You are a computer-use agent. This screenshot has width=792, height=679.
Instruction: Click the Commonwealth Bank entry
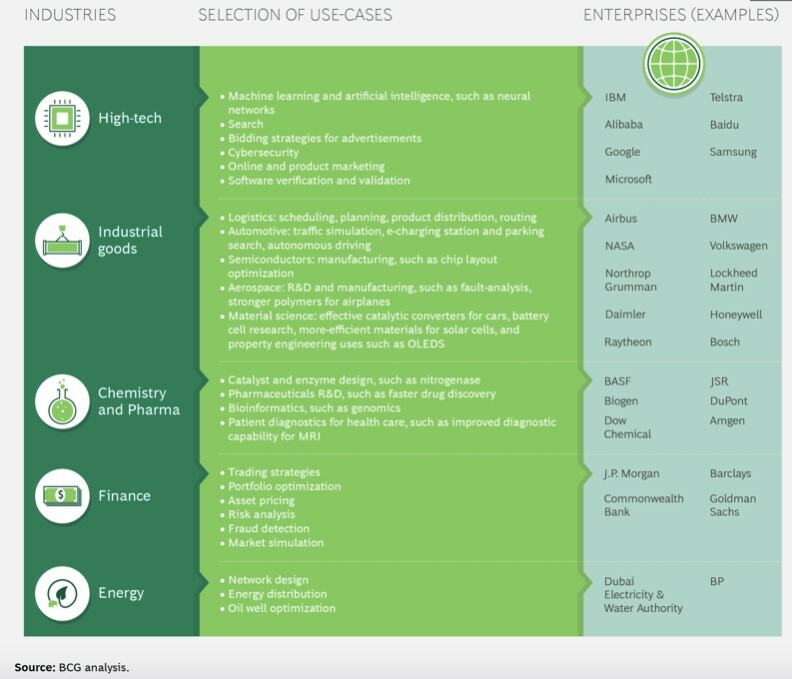tap(644, 505)
